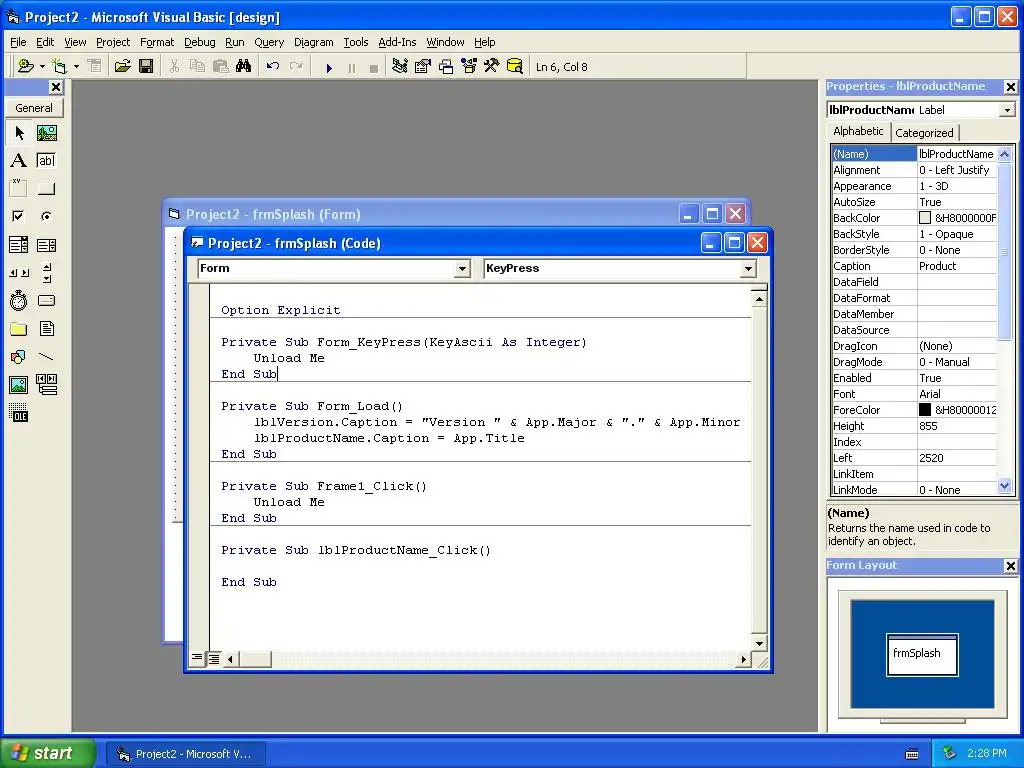Screen dimensions: 1024x768
Task: Click the Add Form toolbar icon
Action: 59,66
